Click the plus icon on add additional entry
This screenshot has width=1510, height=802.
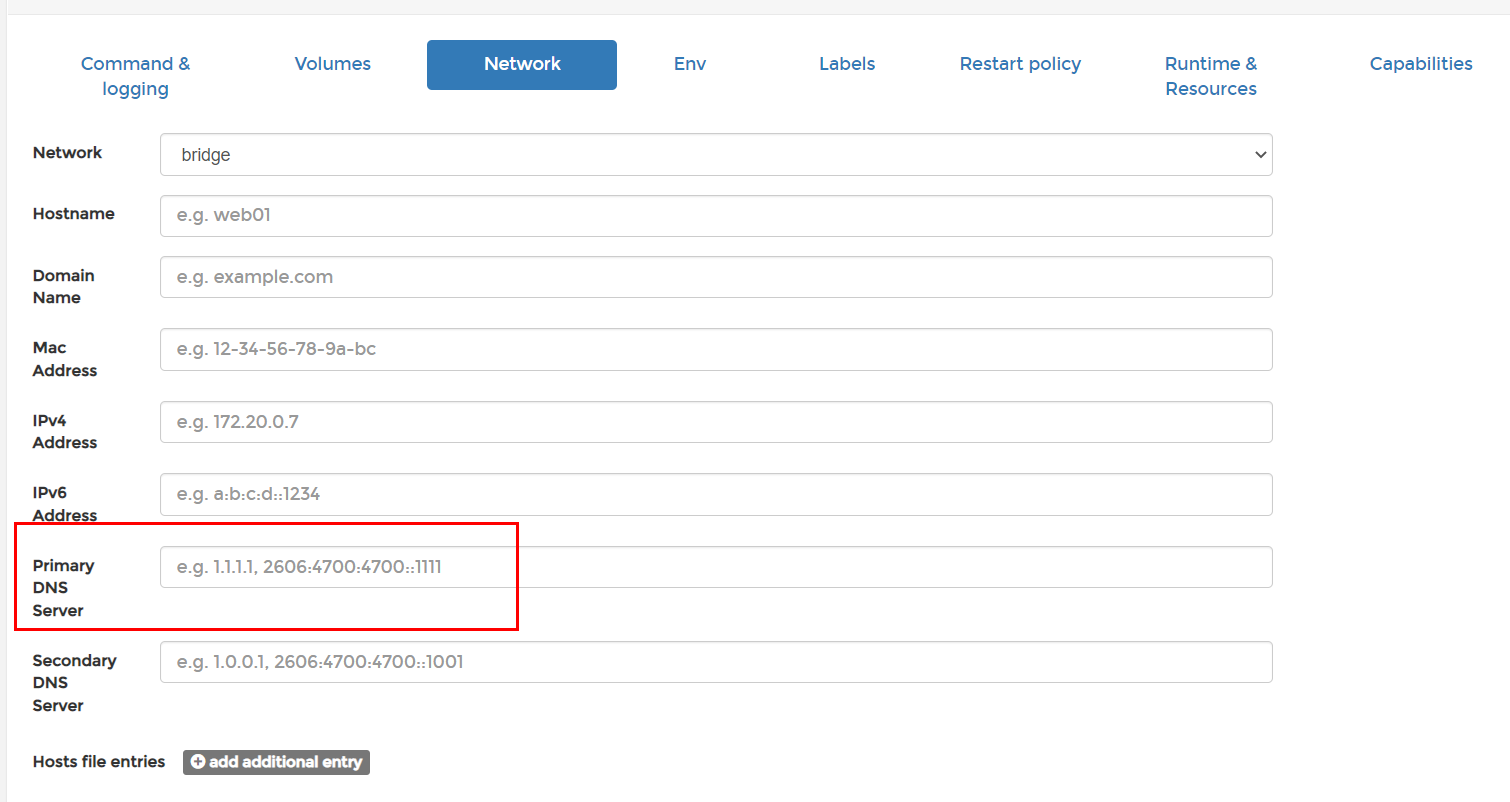[197, 762]
